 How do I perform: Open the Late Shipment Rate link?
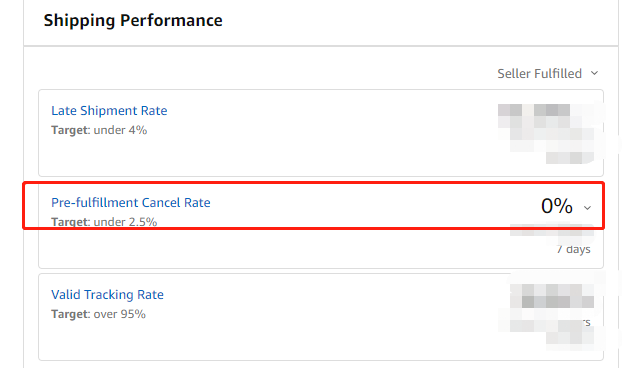109,111
